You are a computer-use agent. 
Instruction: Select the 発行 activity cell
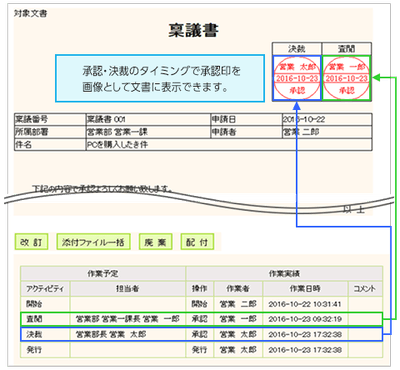(x=45, y=350)
